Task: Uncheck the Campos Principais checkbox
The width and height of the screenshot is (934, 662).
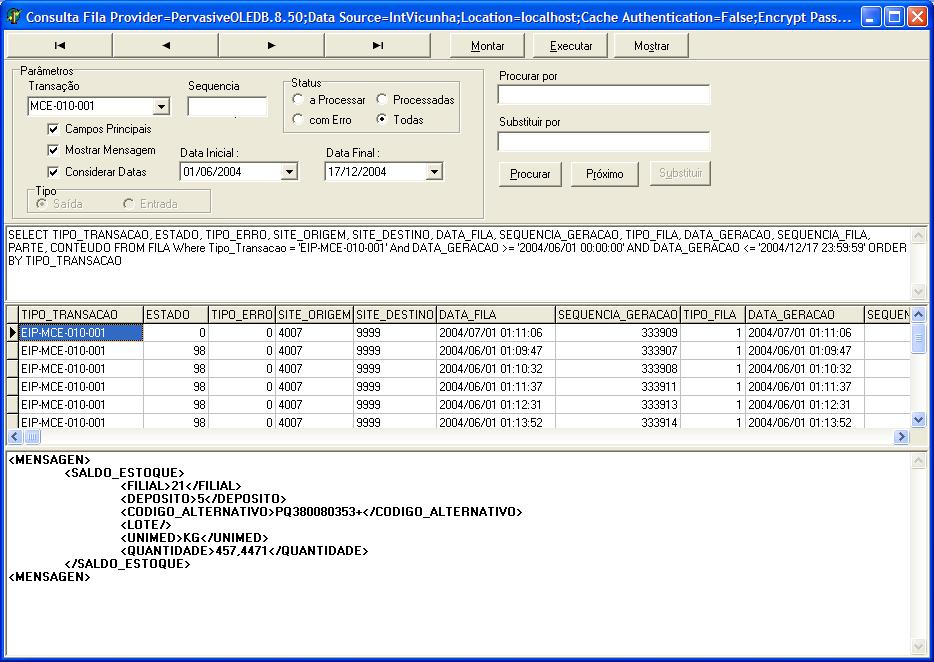Action: (x=53, y=129)
